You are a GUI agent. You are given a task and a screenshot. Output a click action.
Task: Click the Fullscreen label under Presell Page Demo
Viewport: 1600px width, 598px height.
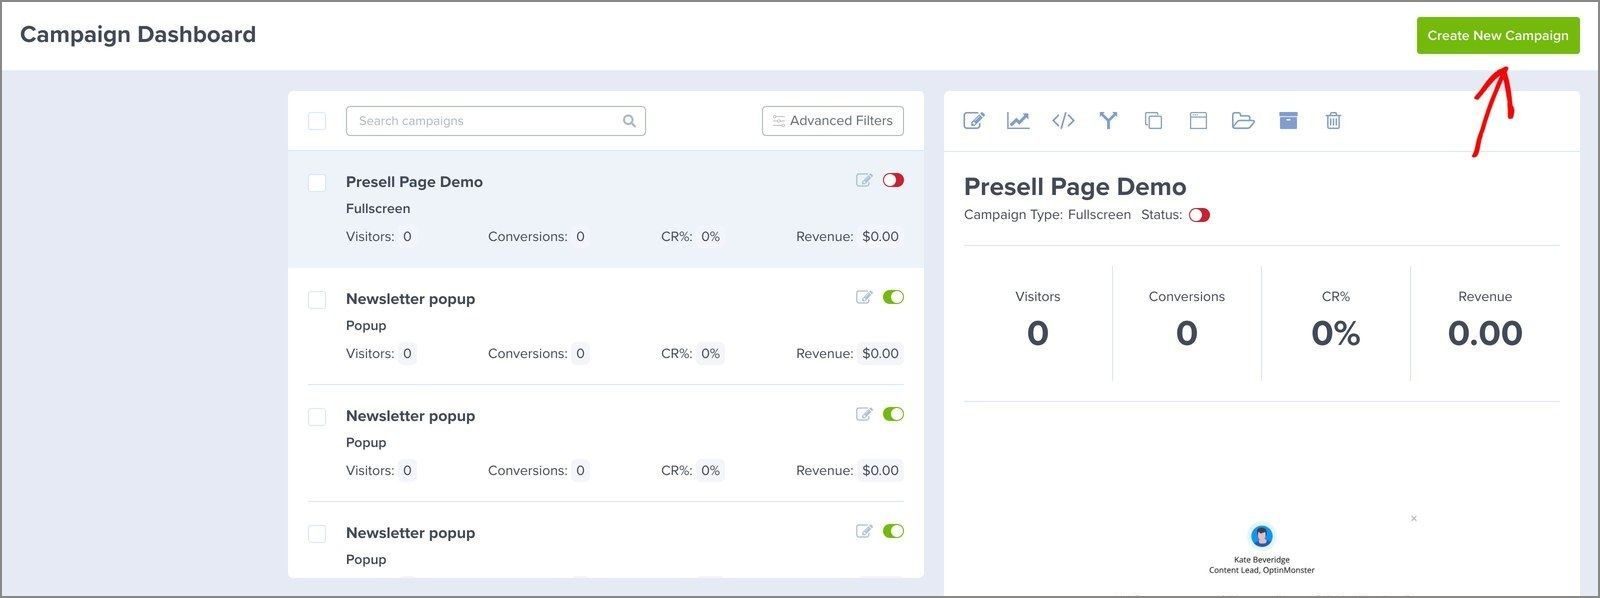point(378,209)
